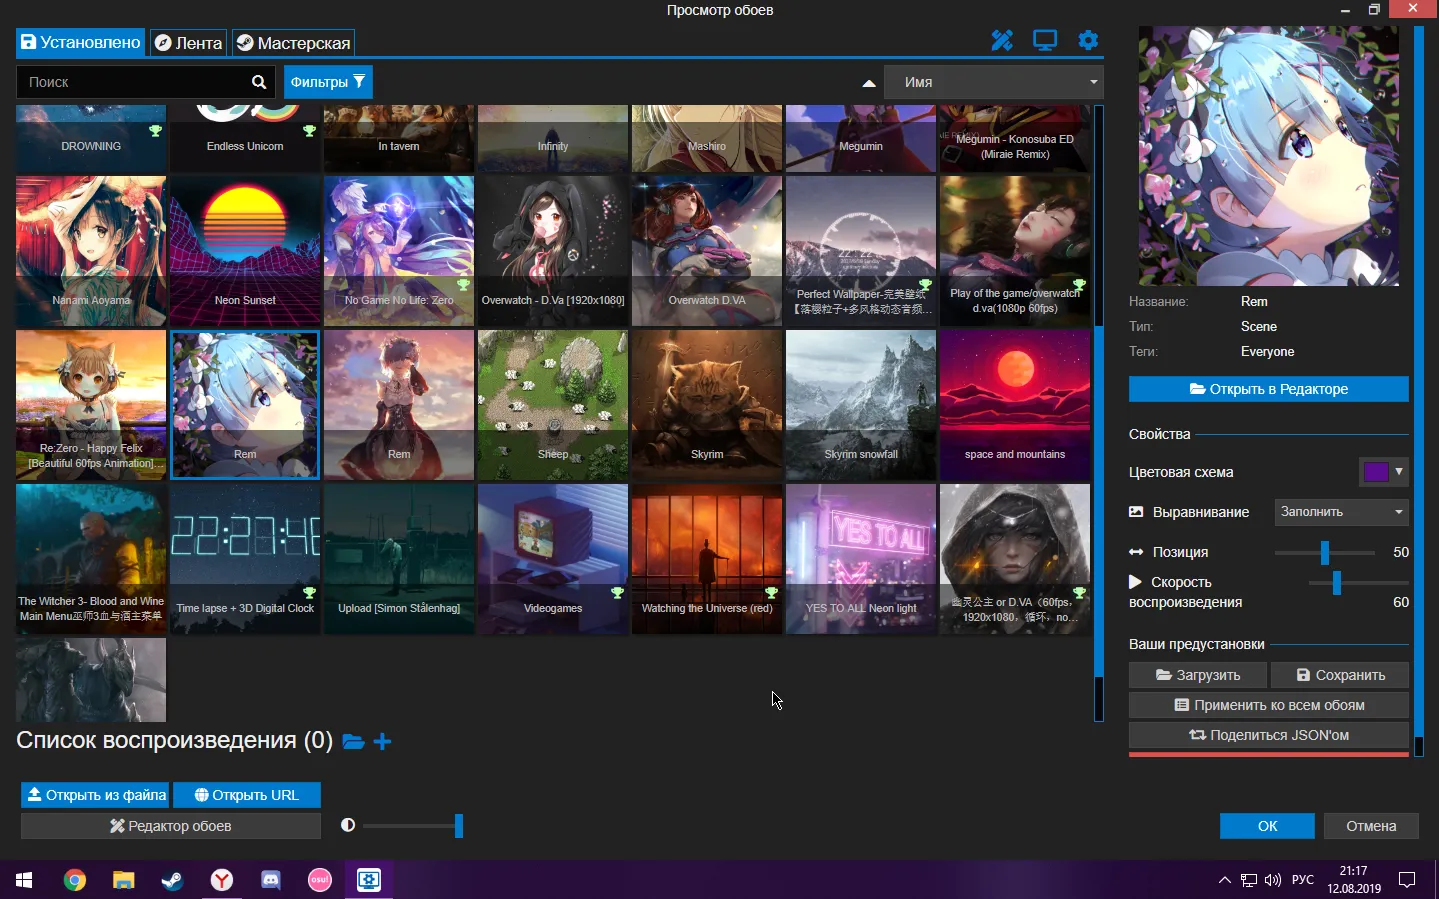This screenshot has width=1439, height=899.
Task: Click the Отмена button
Action: 1371,826
